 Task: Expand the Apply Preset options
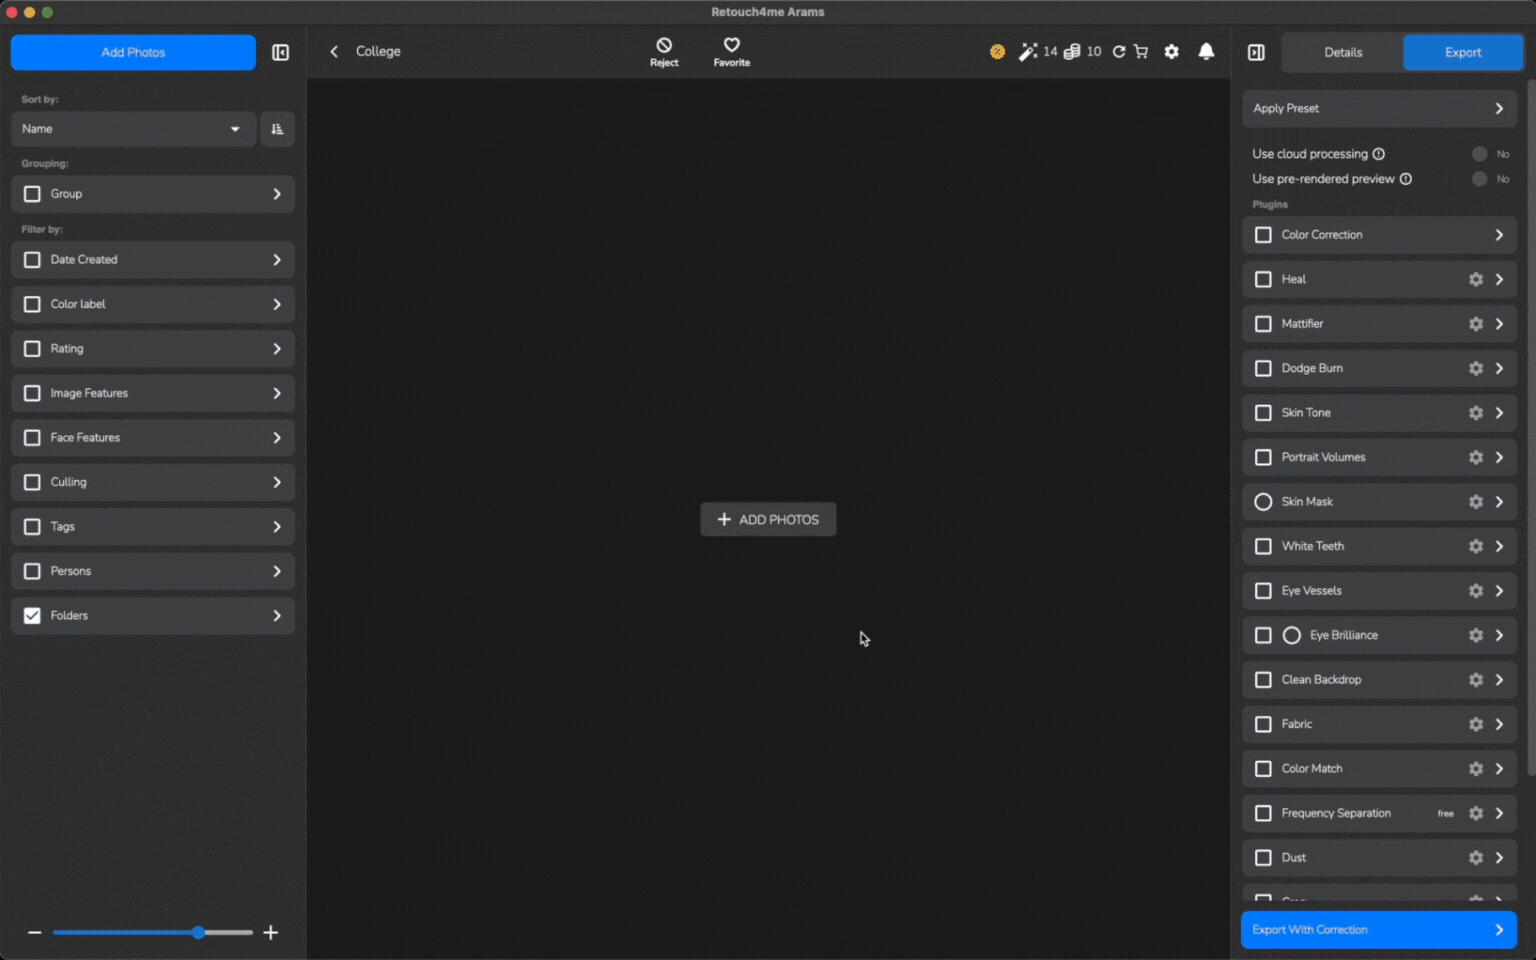1498,109
